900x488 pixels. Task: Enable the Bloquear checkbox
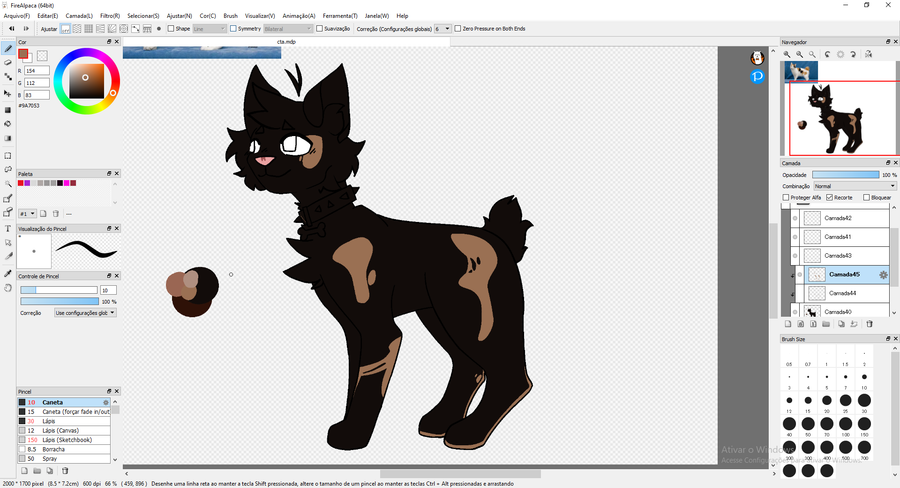[867, 197]
